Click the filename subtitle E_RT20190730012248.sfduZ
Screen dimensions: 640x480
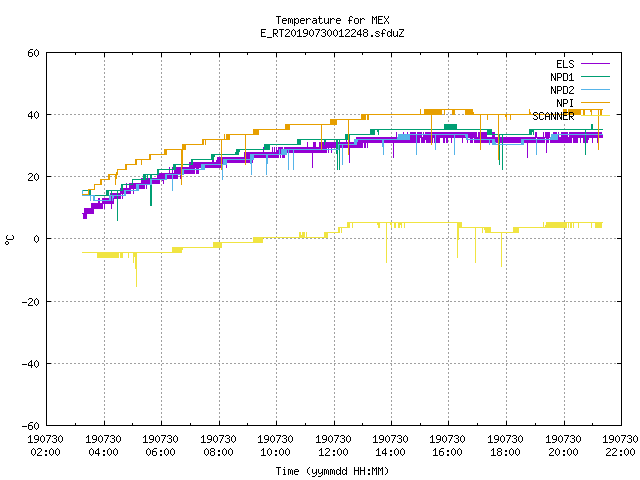pos(332,33)
